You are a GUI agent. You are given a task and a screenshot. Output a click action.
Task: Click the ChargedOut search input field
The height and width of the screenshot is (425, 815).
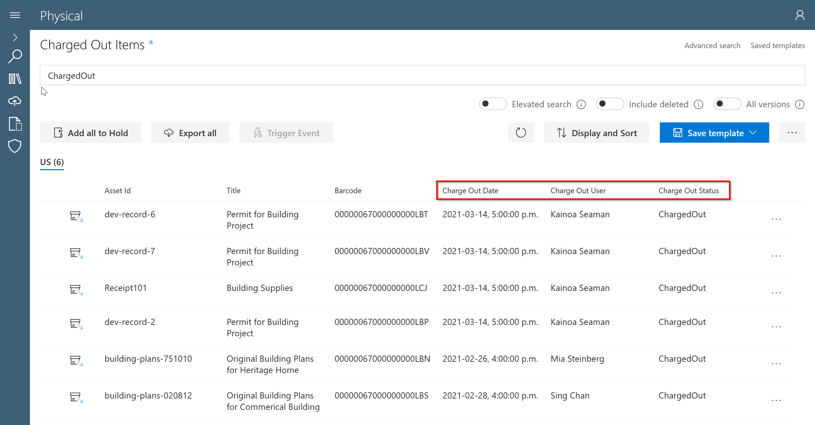[422, 75]
